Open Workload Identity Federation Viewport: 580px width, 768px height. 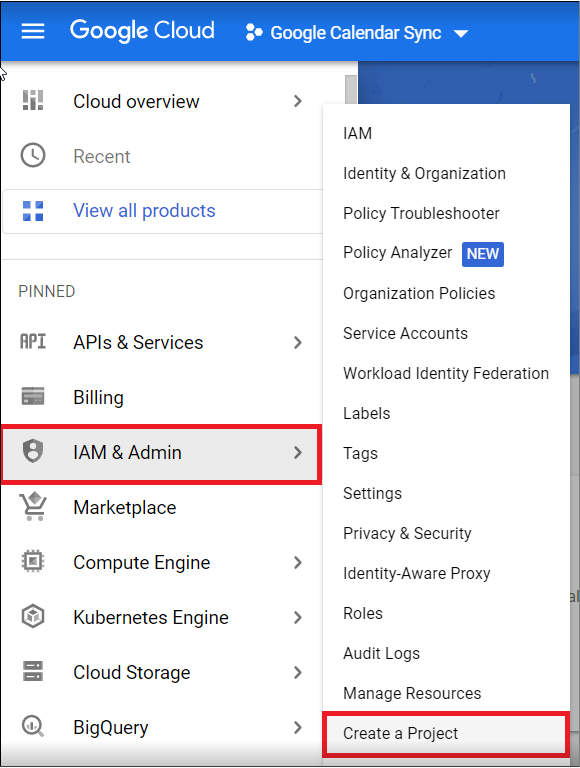tap(446, 373)
